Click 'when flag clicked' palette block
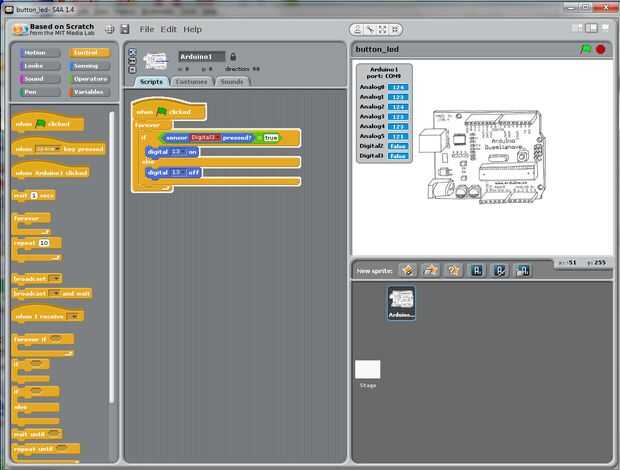This screenshot has width=620, height=470. 48,123
